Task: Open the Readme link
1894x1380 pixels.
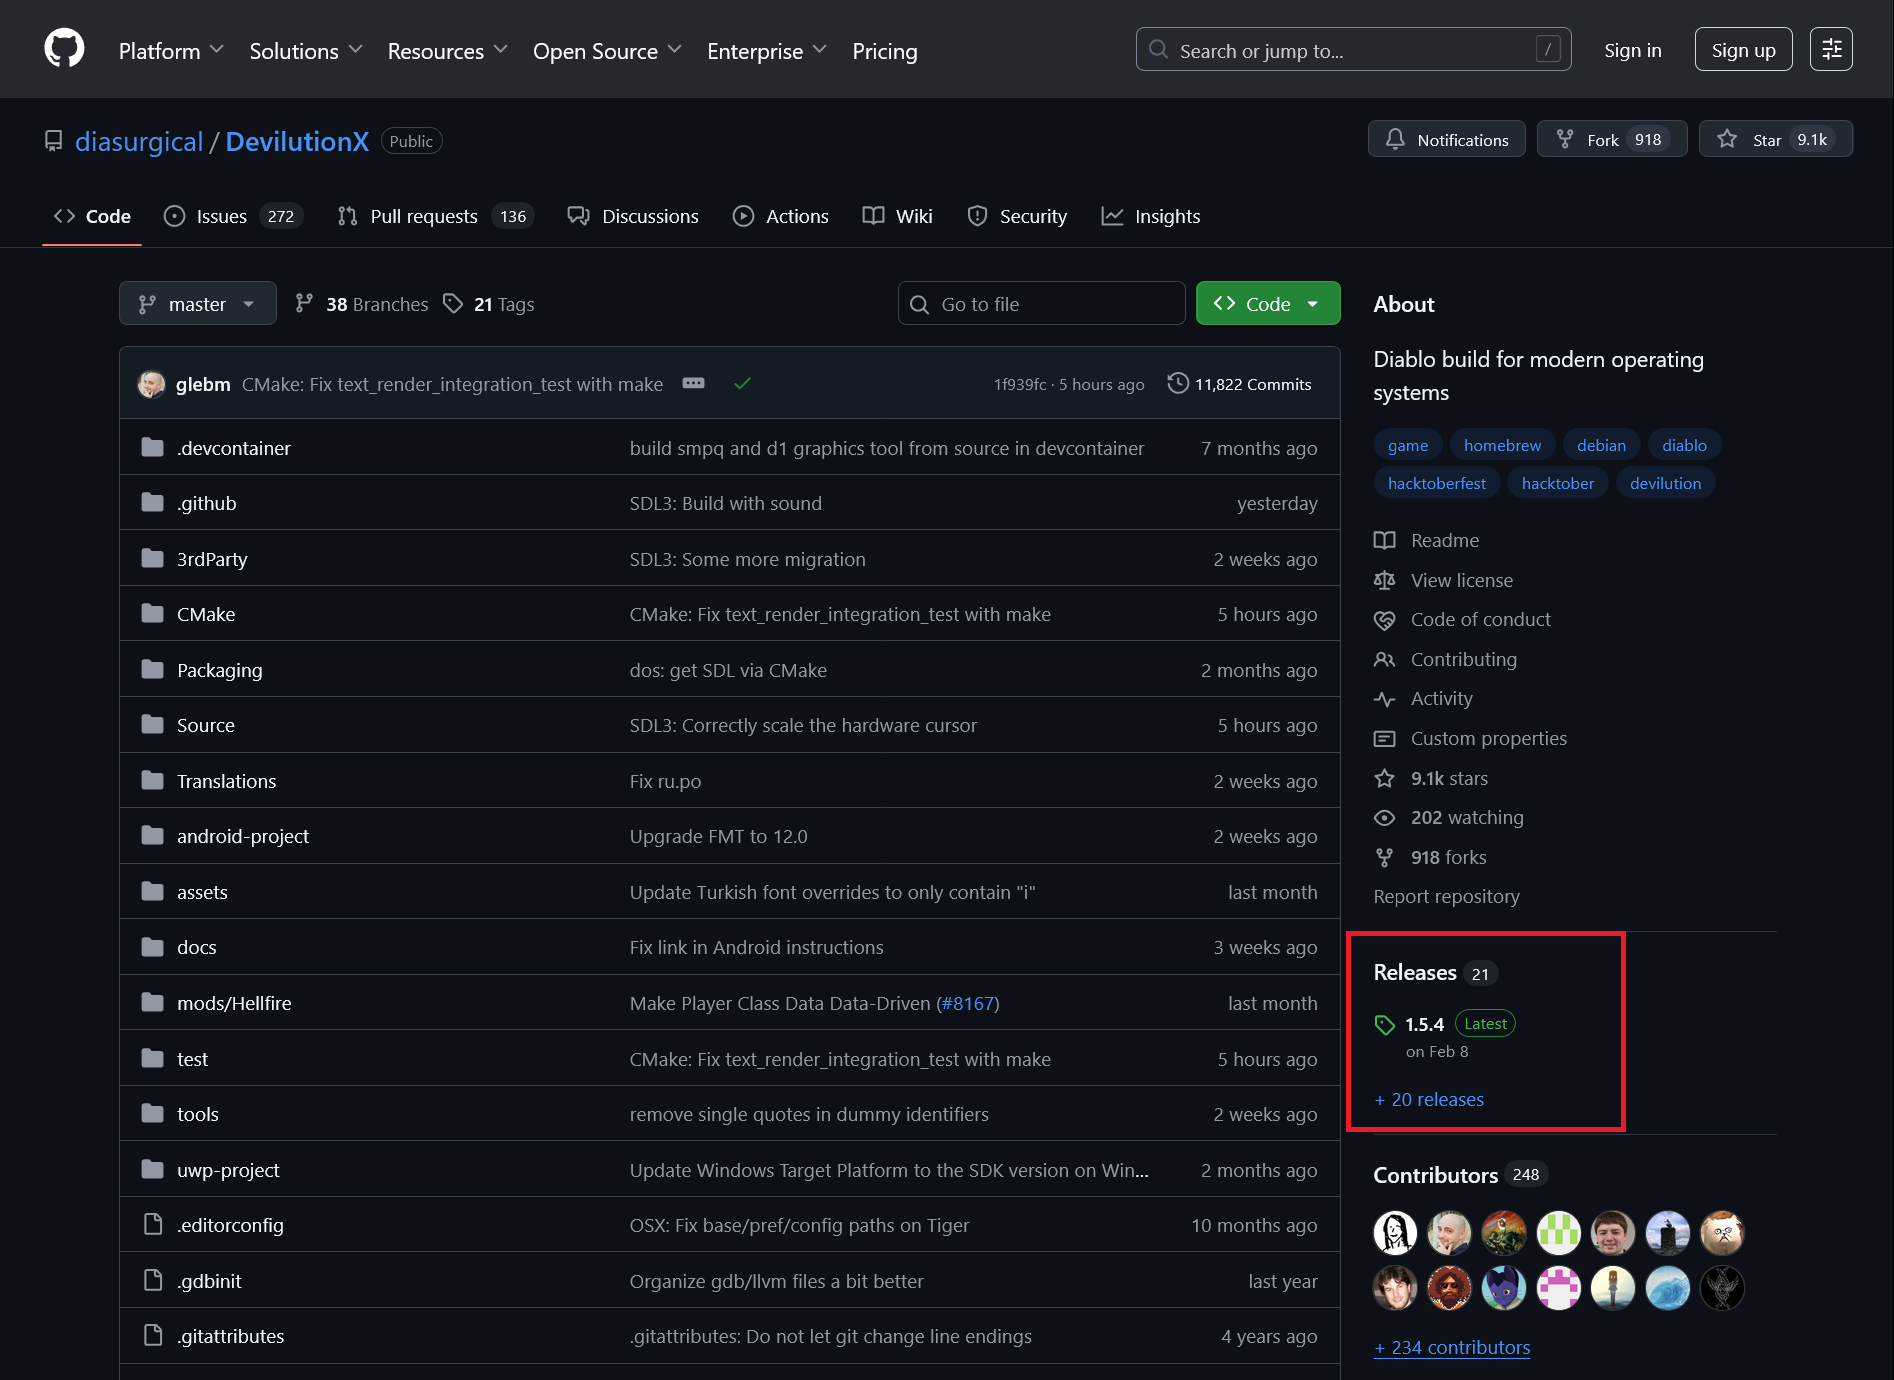Action: [1445, 540]
